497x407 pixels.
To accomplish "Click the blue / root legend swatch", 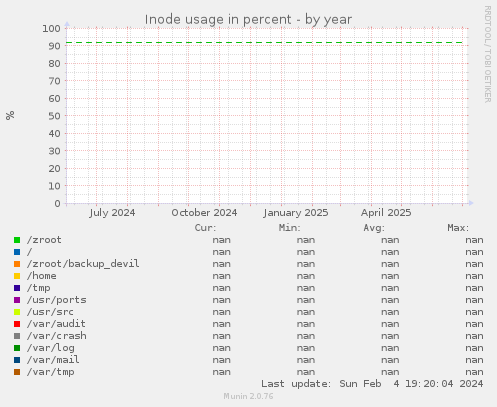I will [x=17, y=252].
